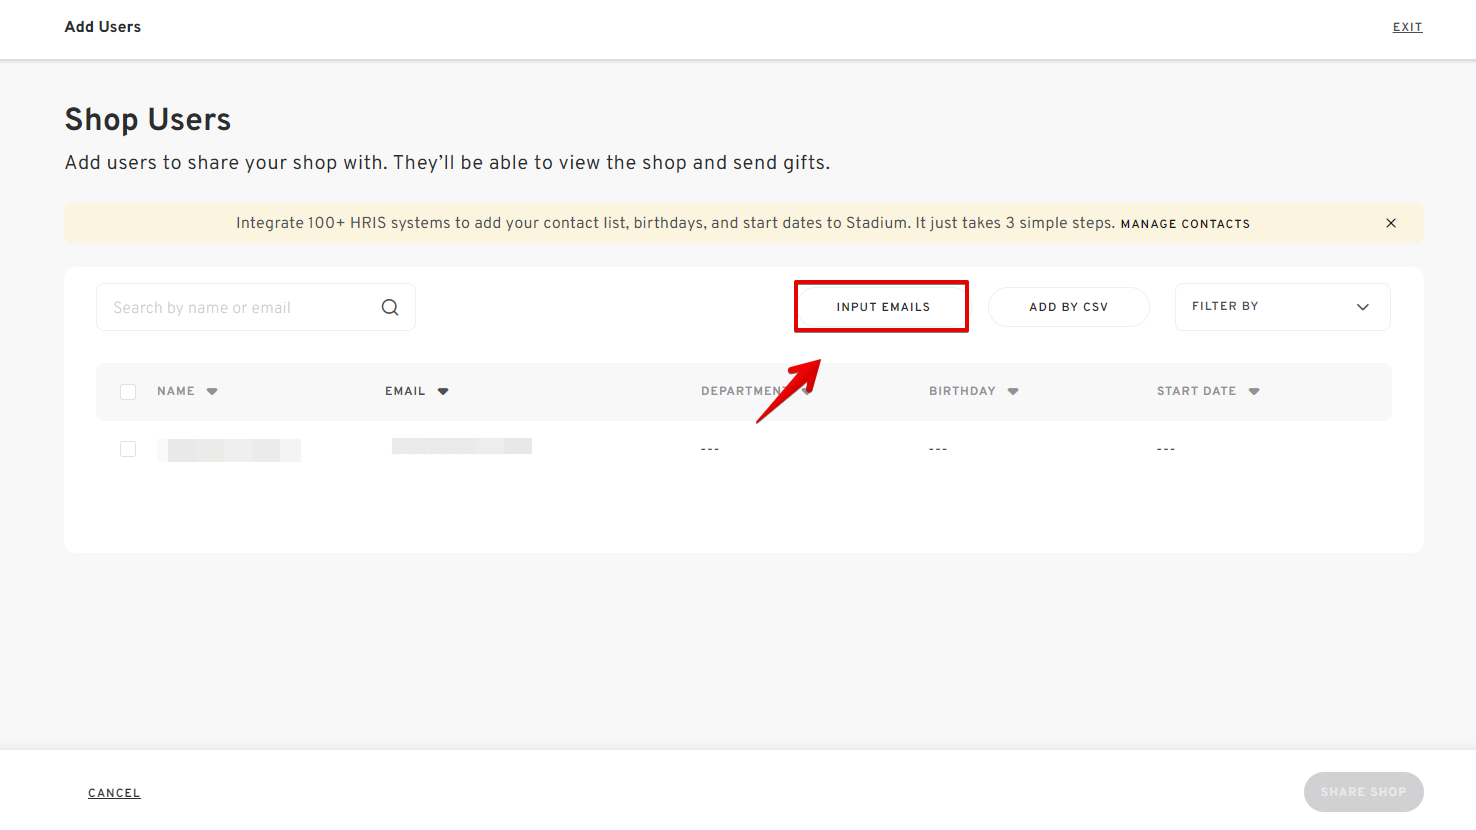Screen dimensions: 1476x830
Task: Click the Department column header
Action: pyautogui.click(x=740, y=391)
